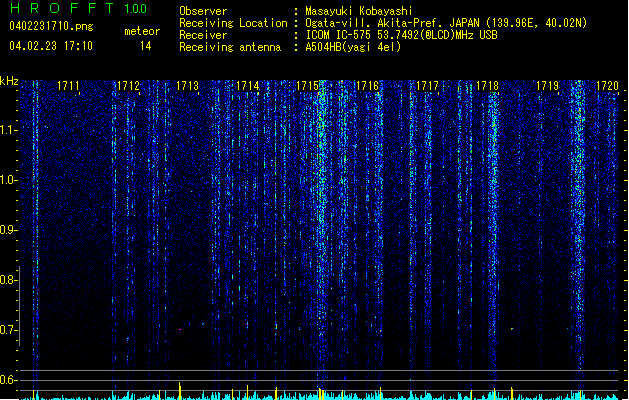Image resolution: width=629 pixels, height=400 pixels.
Task: Click the 1719 time marker
Action: pyautogui.click(x=548, y=86)
